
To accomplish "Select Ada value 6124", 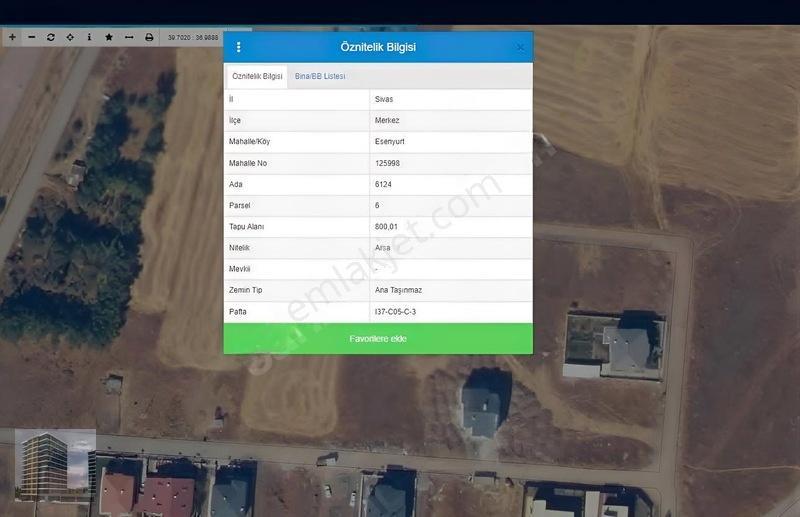I will tap(383, 184).
